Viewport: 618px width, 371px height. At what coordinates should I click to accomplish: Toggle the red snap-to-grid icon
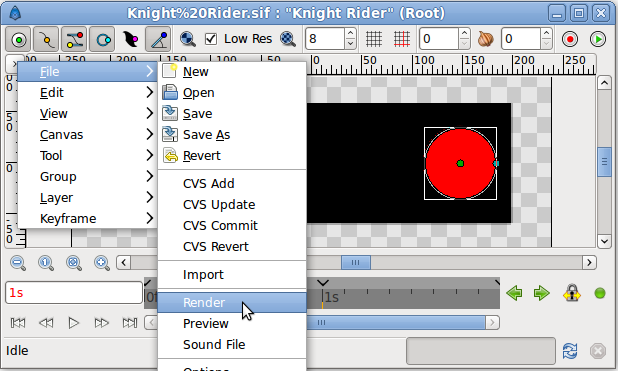(x=402, y=39)
